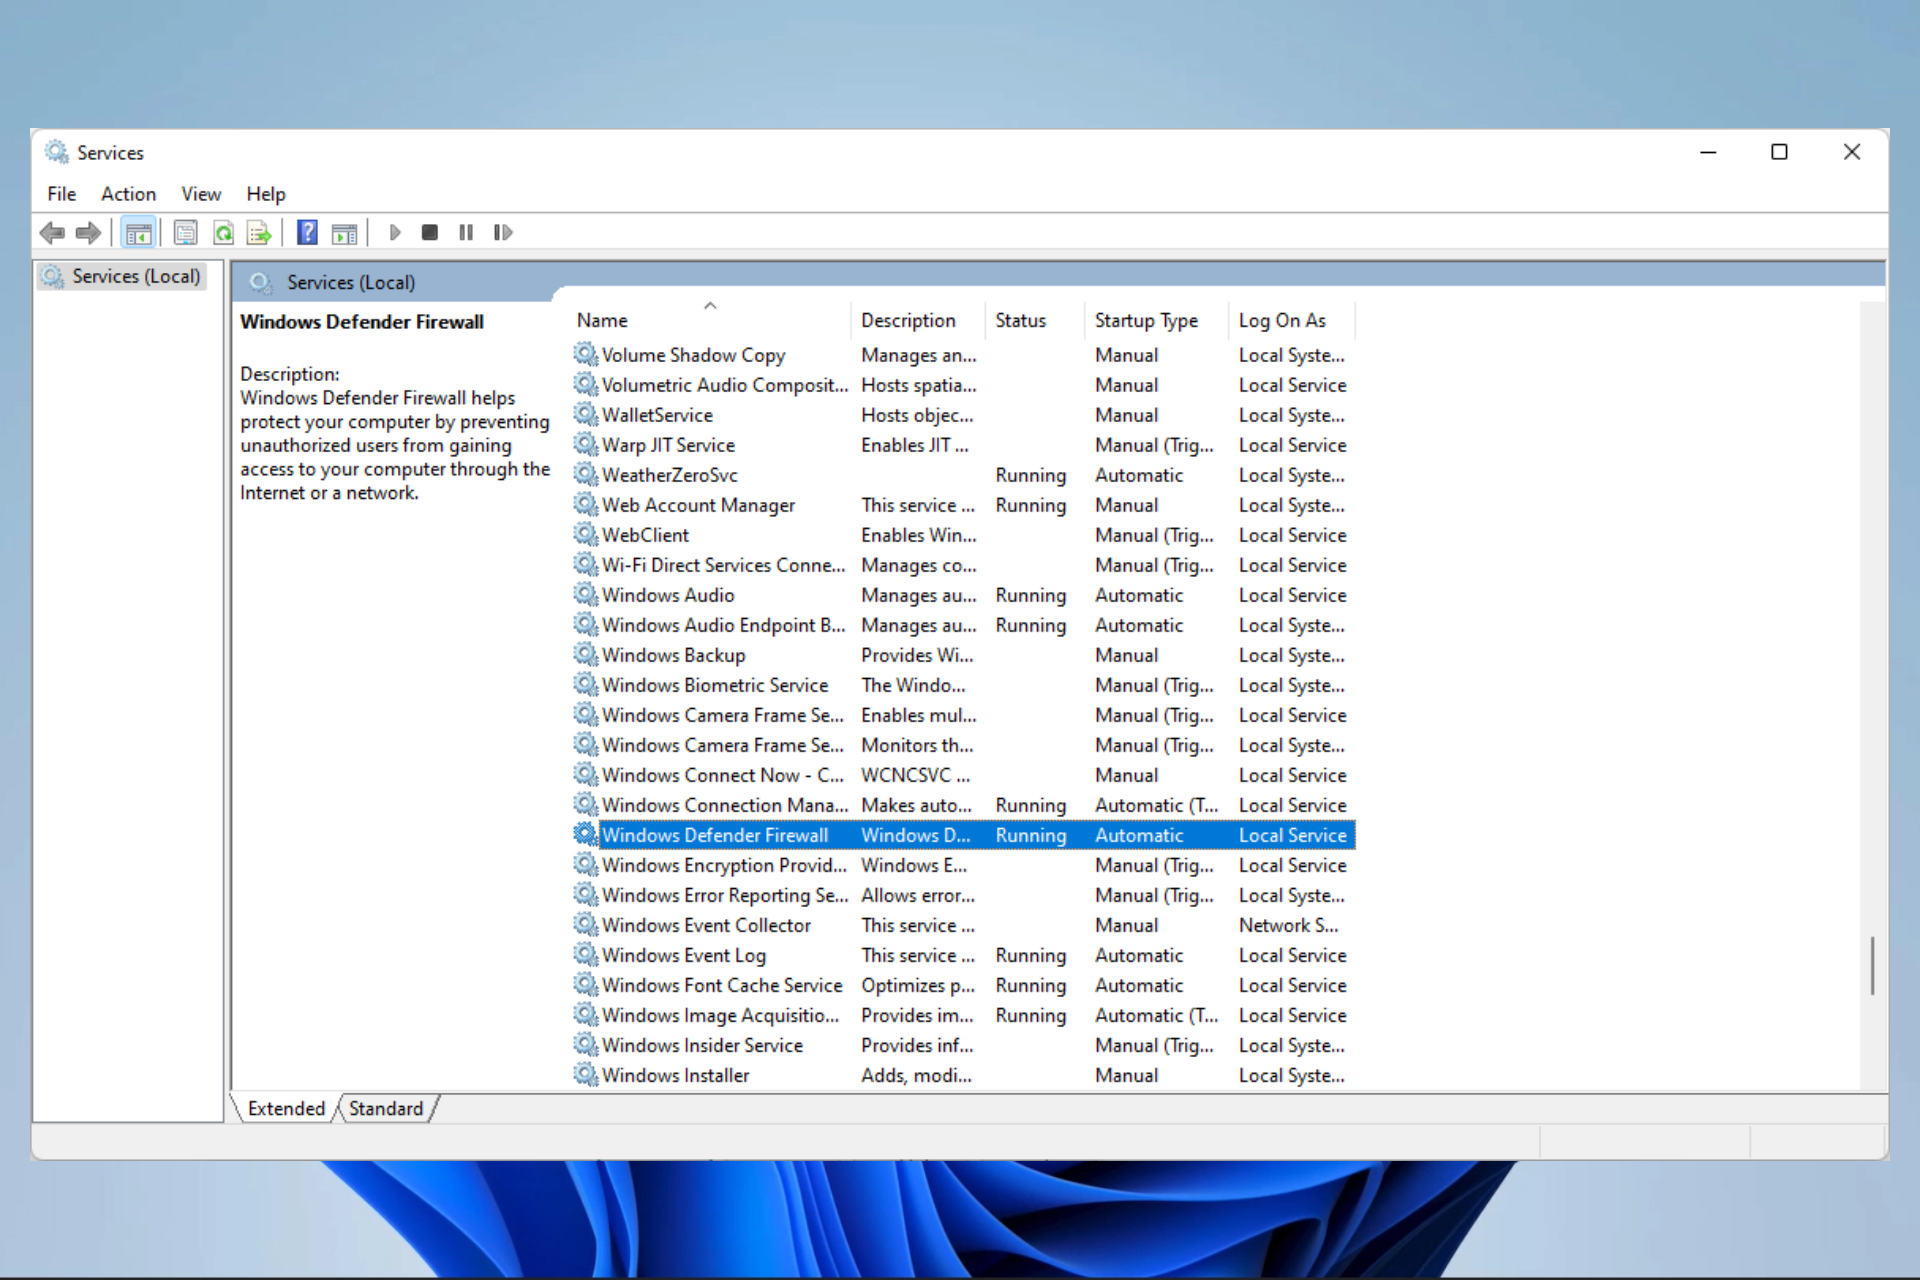The width and height of the screenshot is (1920, 1280).
Task: Open Properties via the toolbar icon
Action: (186, 233)
